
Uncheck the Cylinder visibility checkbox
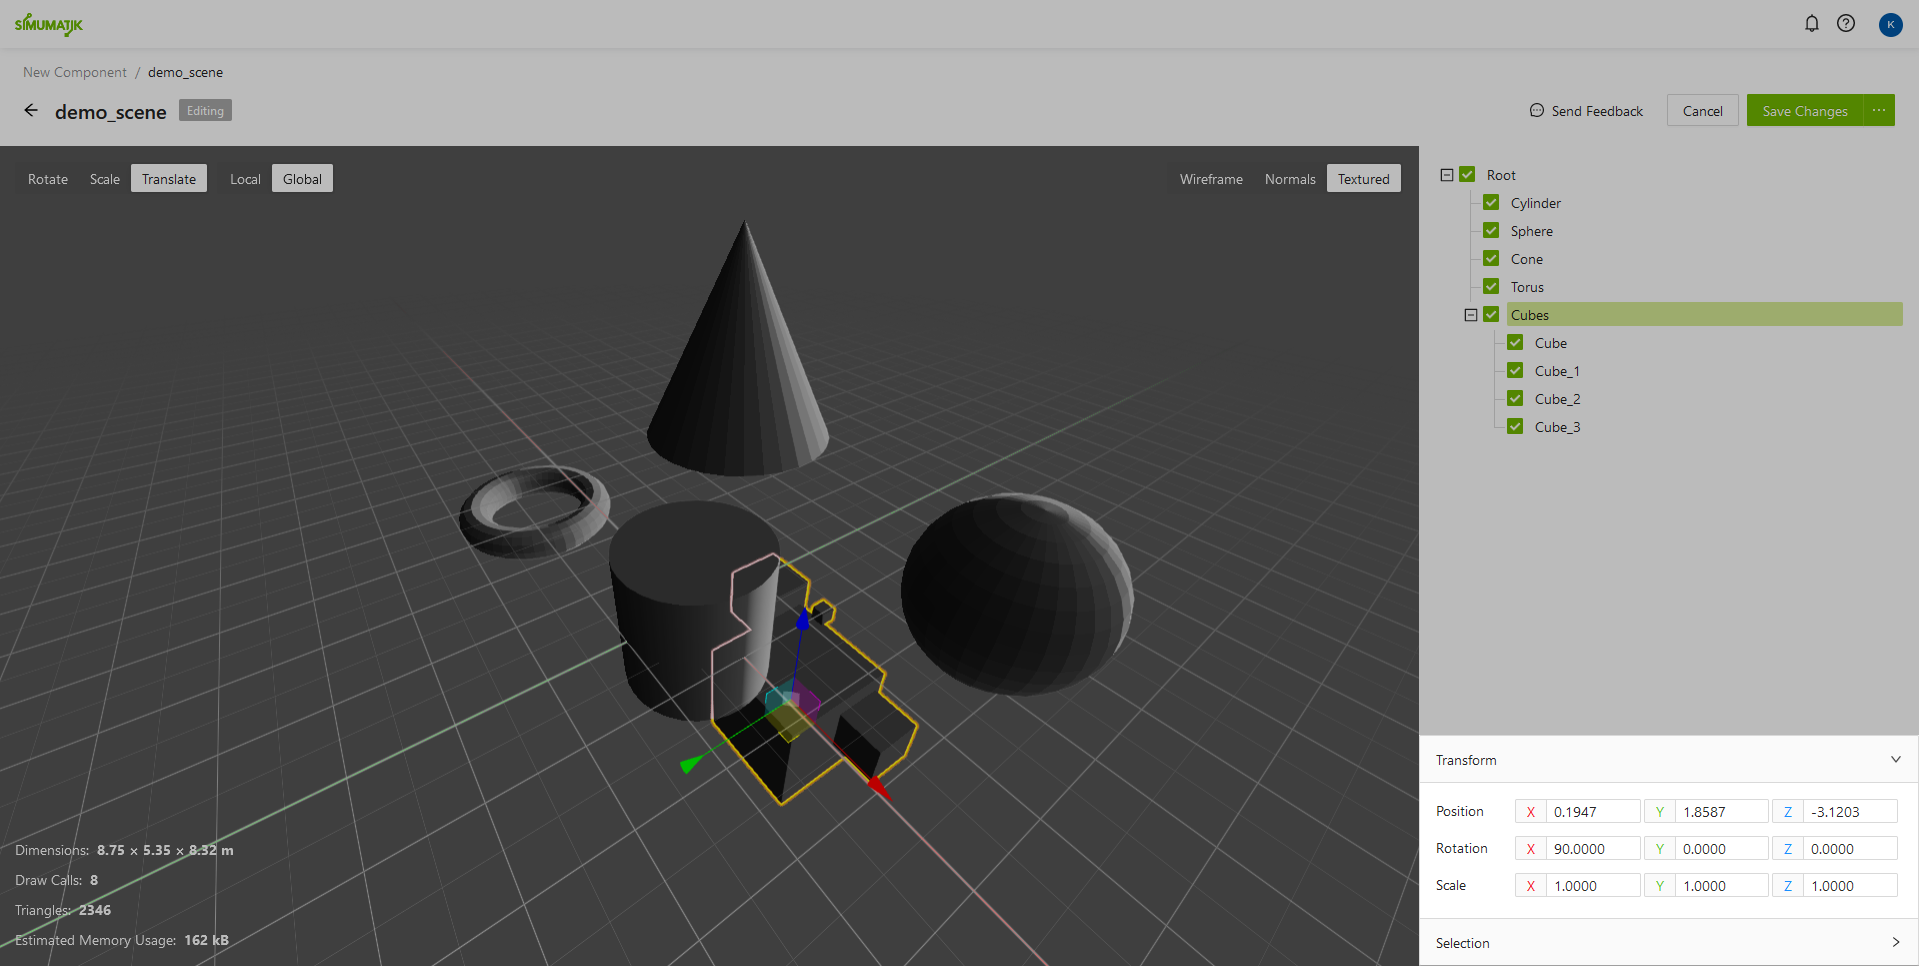coord(1491,203)
